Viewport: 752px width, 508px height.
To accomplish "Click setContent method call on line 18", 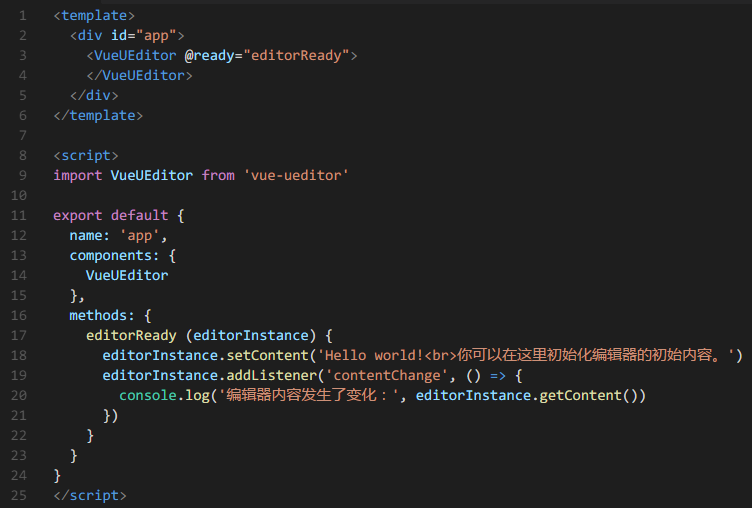I will (267, 355).
